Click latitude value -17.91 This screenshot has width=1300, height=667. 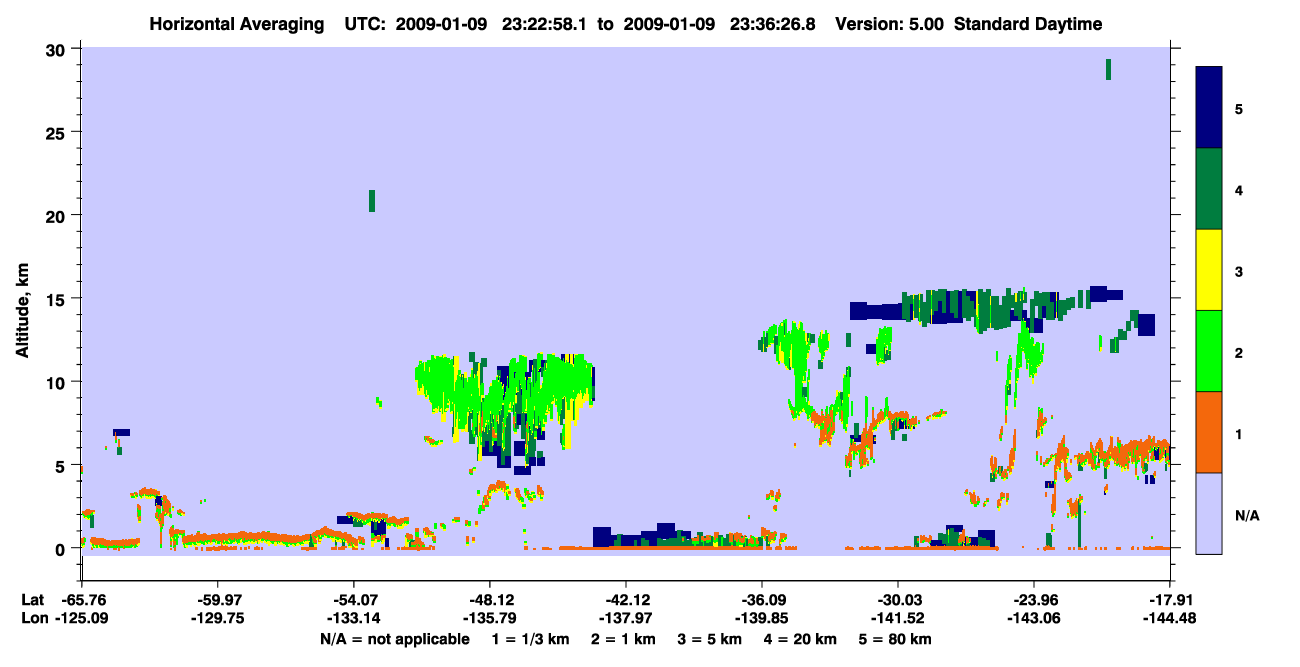tap(1170, 600)
